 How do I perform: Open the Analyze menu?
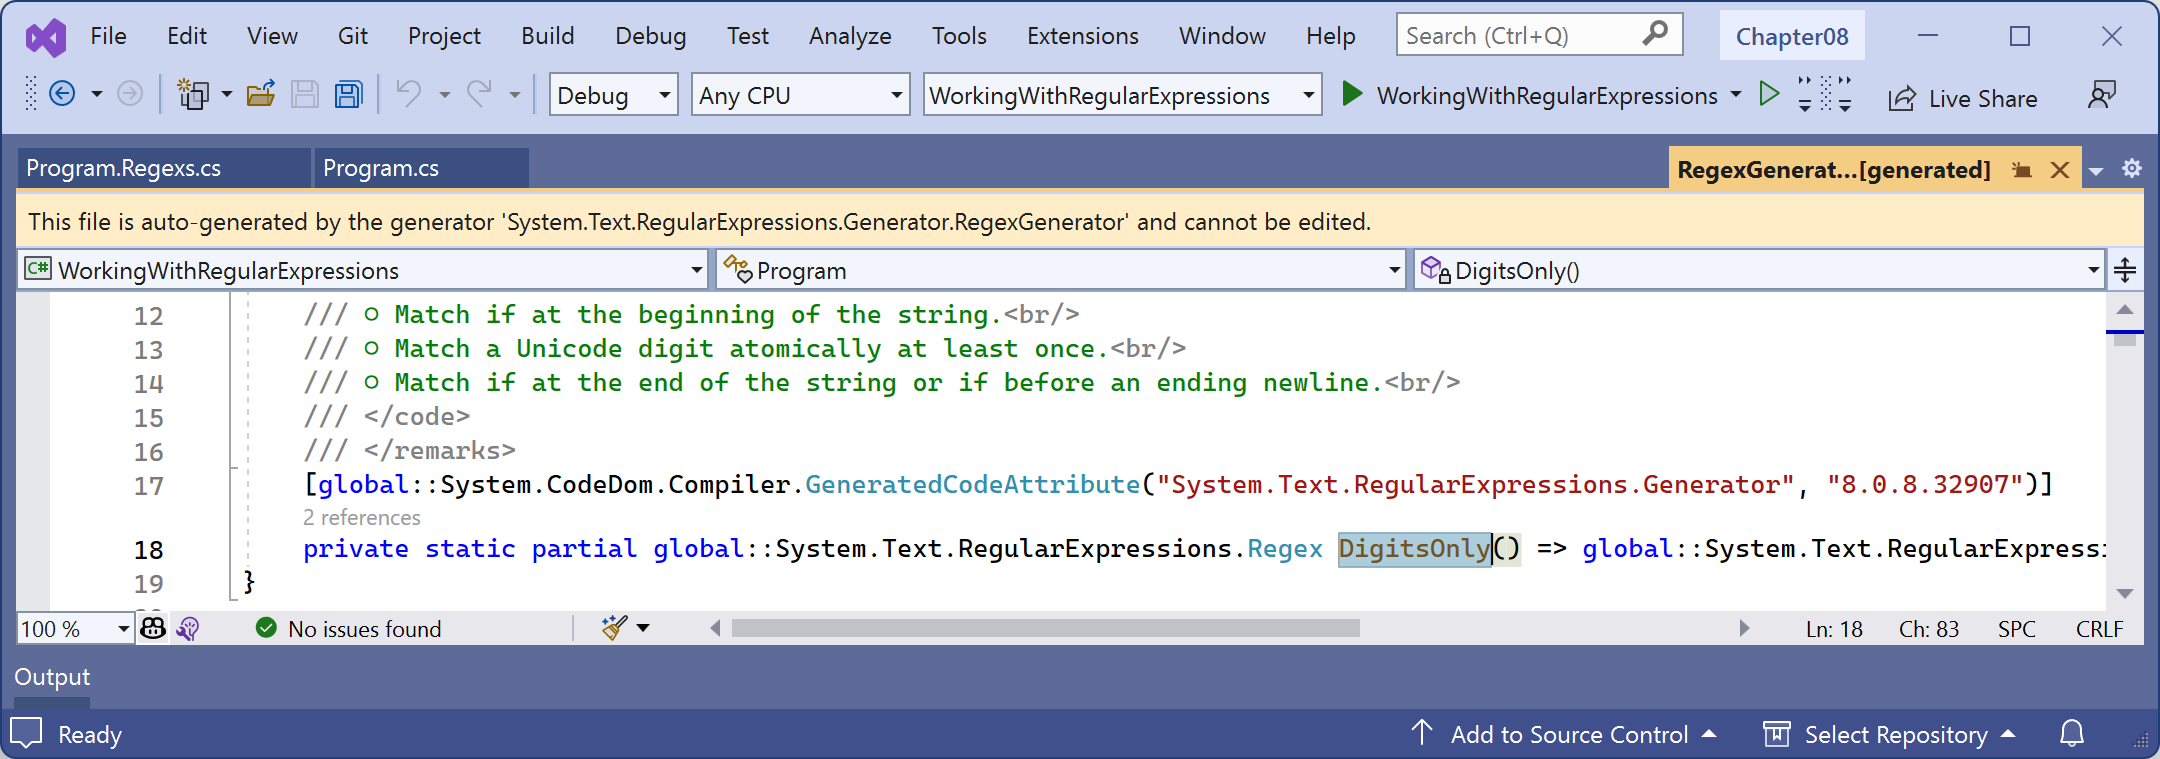click(850, 36)
